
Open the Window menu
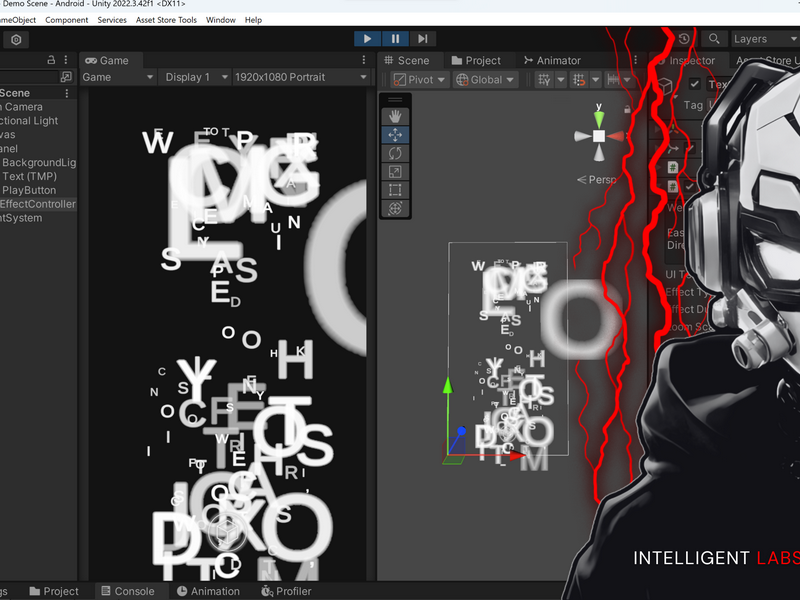(221, 20)
